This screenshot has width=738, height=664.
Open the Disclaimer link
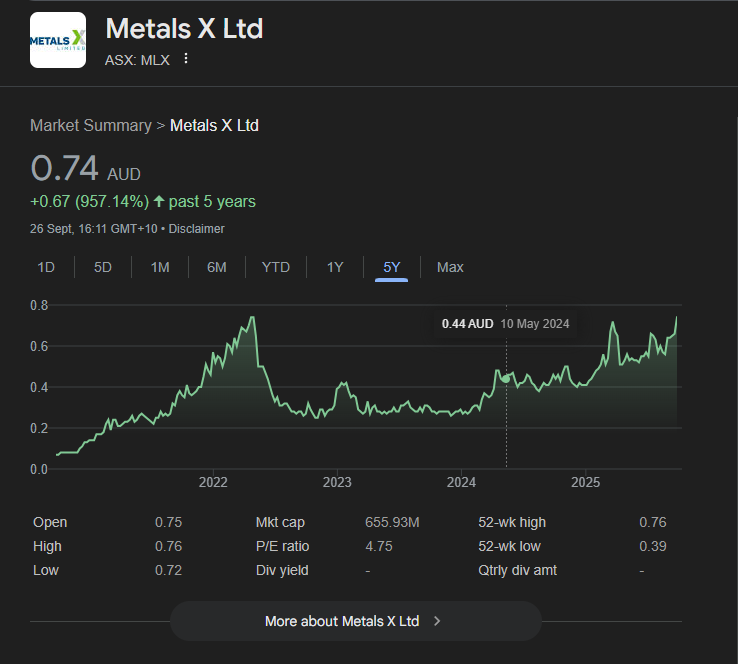point(196,229)
